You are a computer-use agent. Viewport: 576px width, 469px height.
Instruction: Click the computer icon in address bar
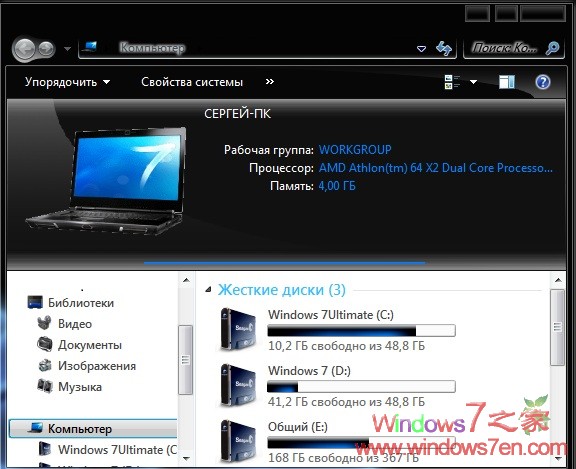(89, 47)
